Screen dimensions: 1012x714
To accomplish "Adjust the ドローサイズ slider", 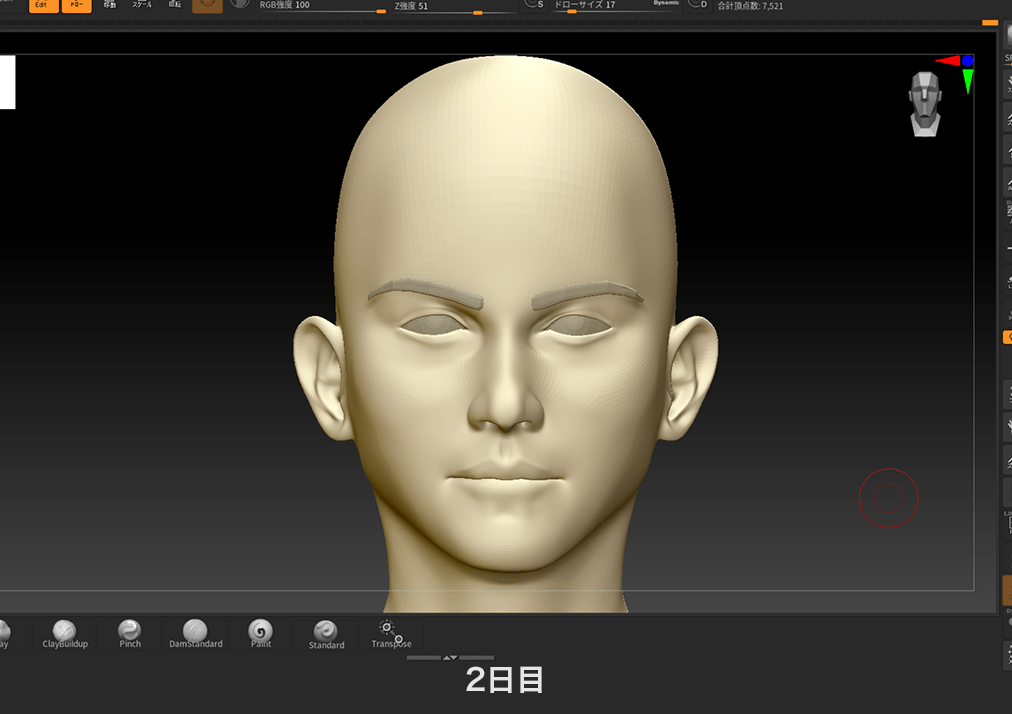I will pos(616,7).
